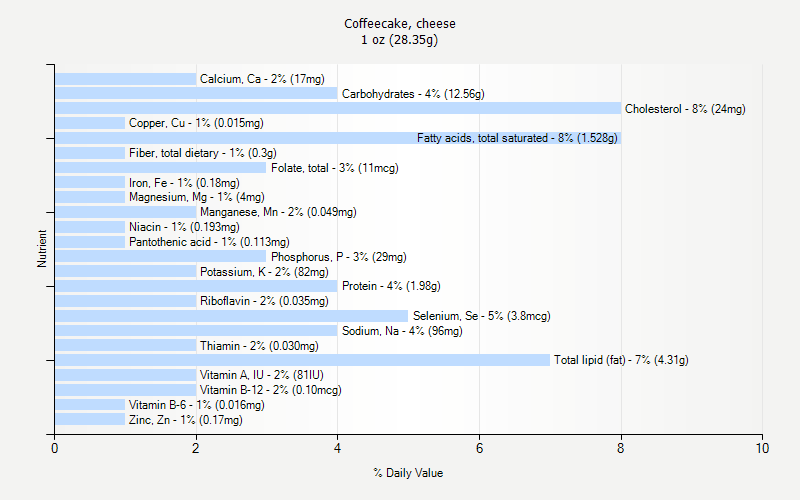Select the 'Niacin - 1% (0.193mg)' label
This screenshot has height=500, width=800.
pos(184,227)
